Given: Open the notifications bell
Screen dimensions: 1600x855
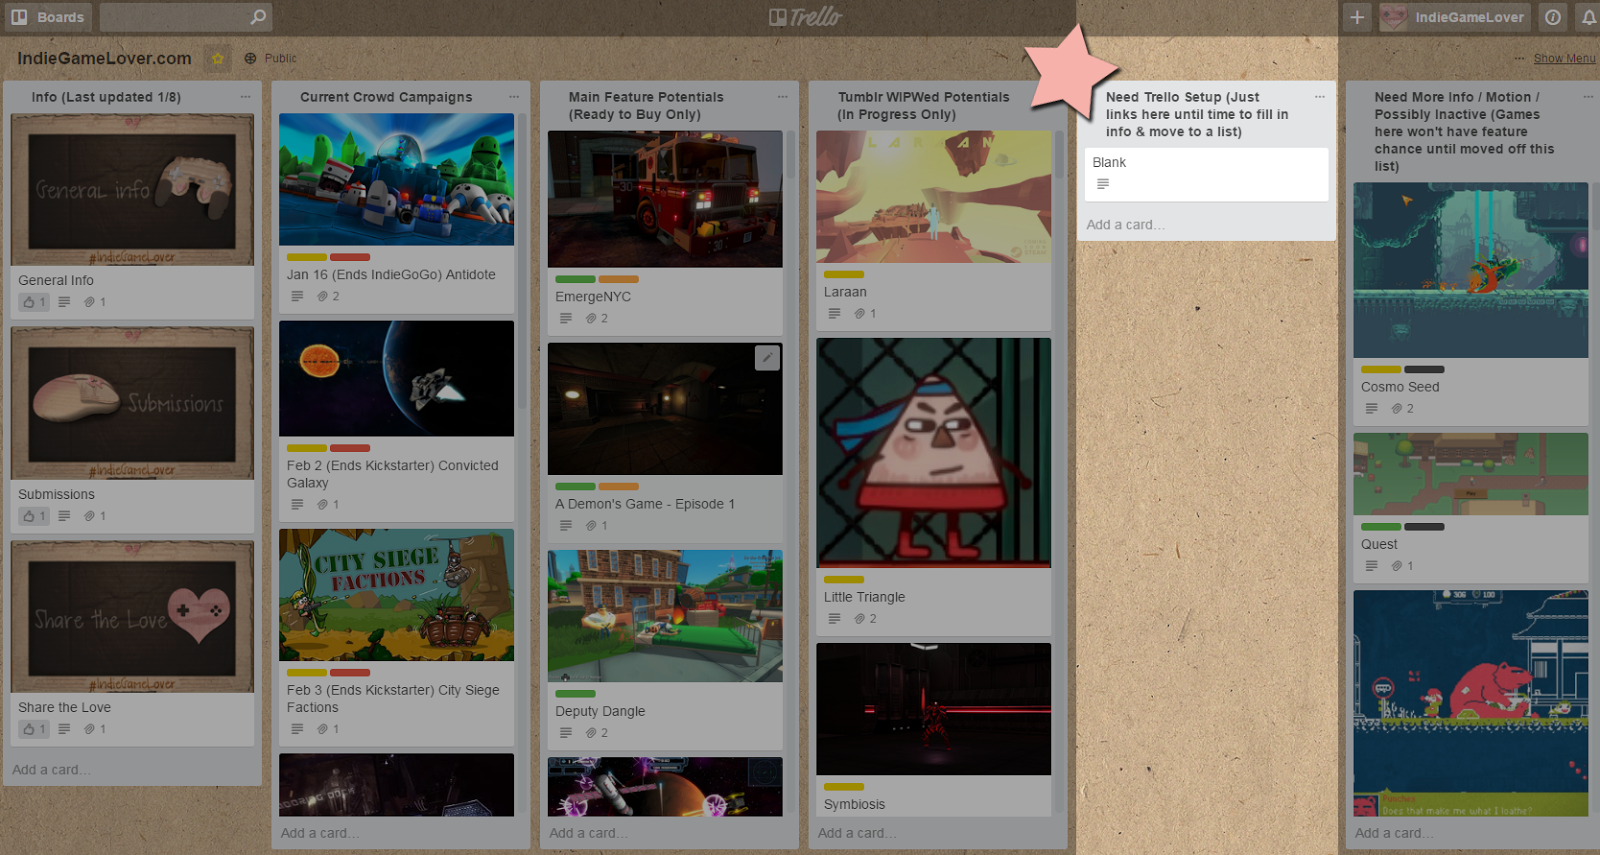Looking at the screenshot, I should pyautogui.click(x=1588, y=17).
